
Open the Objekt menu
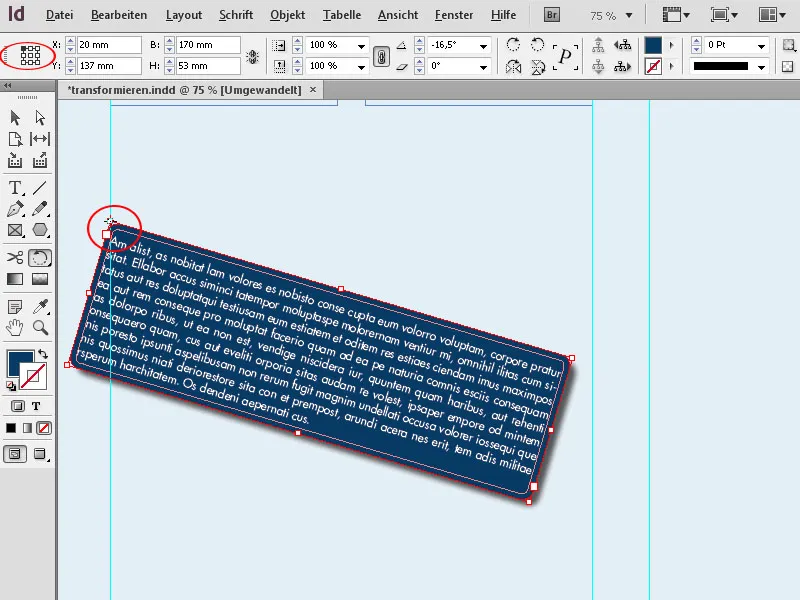tap(287, 15)
